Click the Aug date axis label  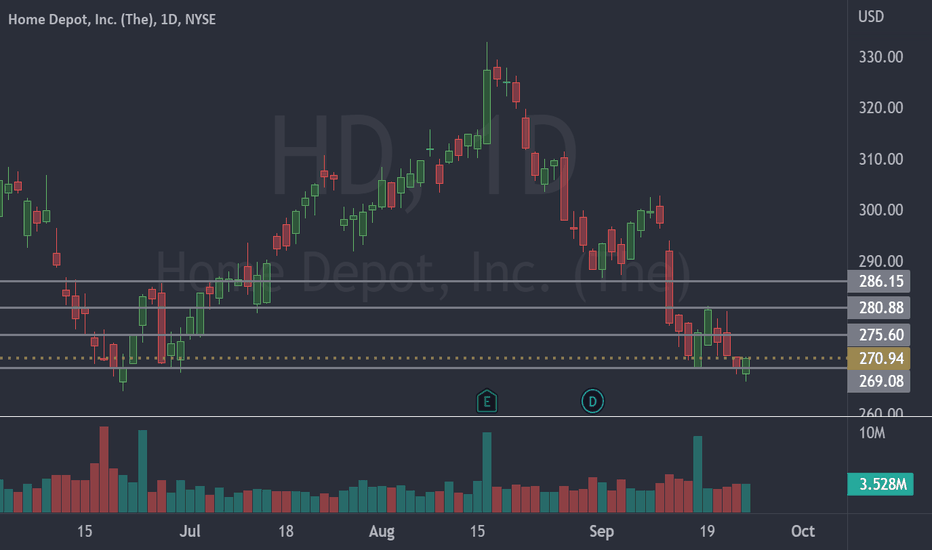[382, 531]
